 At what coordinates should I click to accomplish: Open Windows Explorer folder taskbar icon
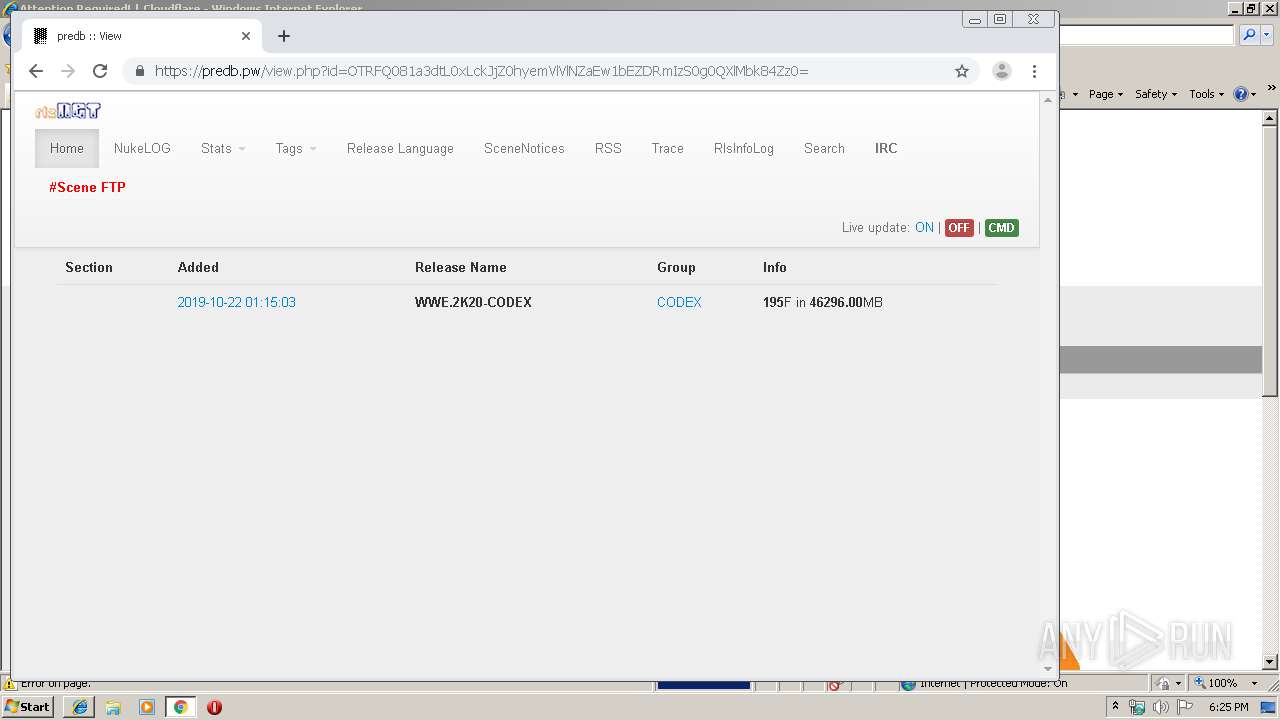click(113, 707)
